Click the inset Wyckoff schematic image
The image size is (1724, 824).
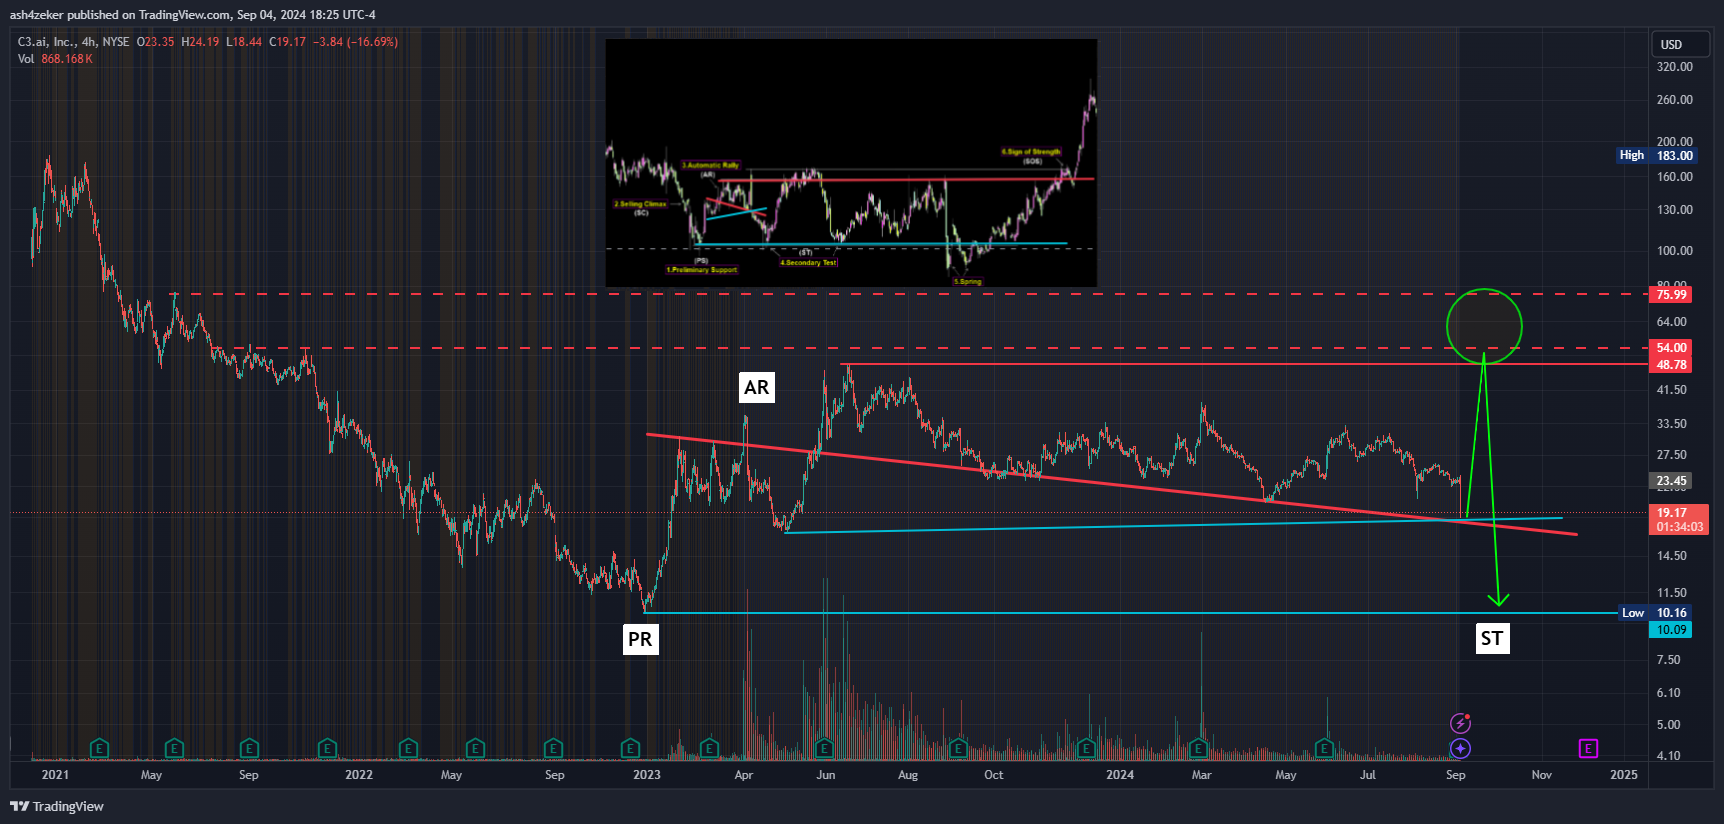point(851,163)
